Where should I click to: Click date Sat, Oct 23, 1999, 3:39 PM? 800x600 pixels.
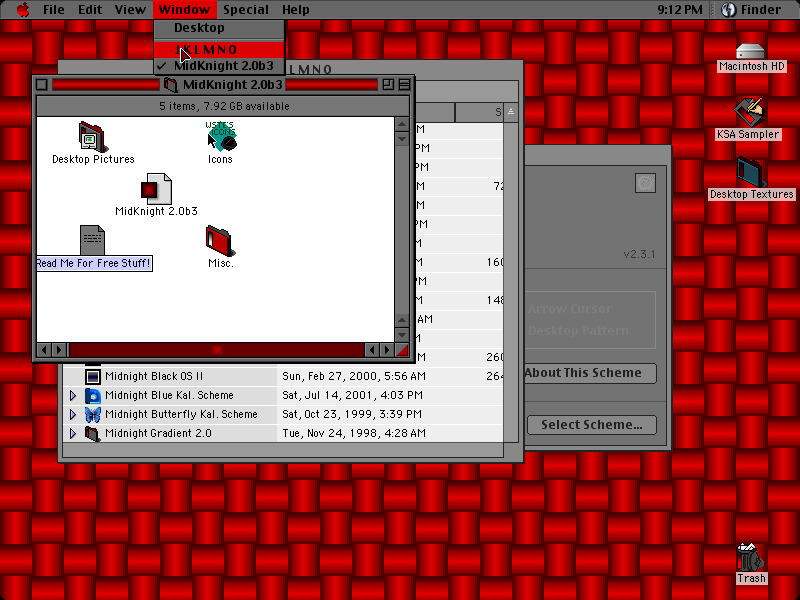pyautogui.click(x=352, y=414)
